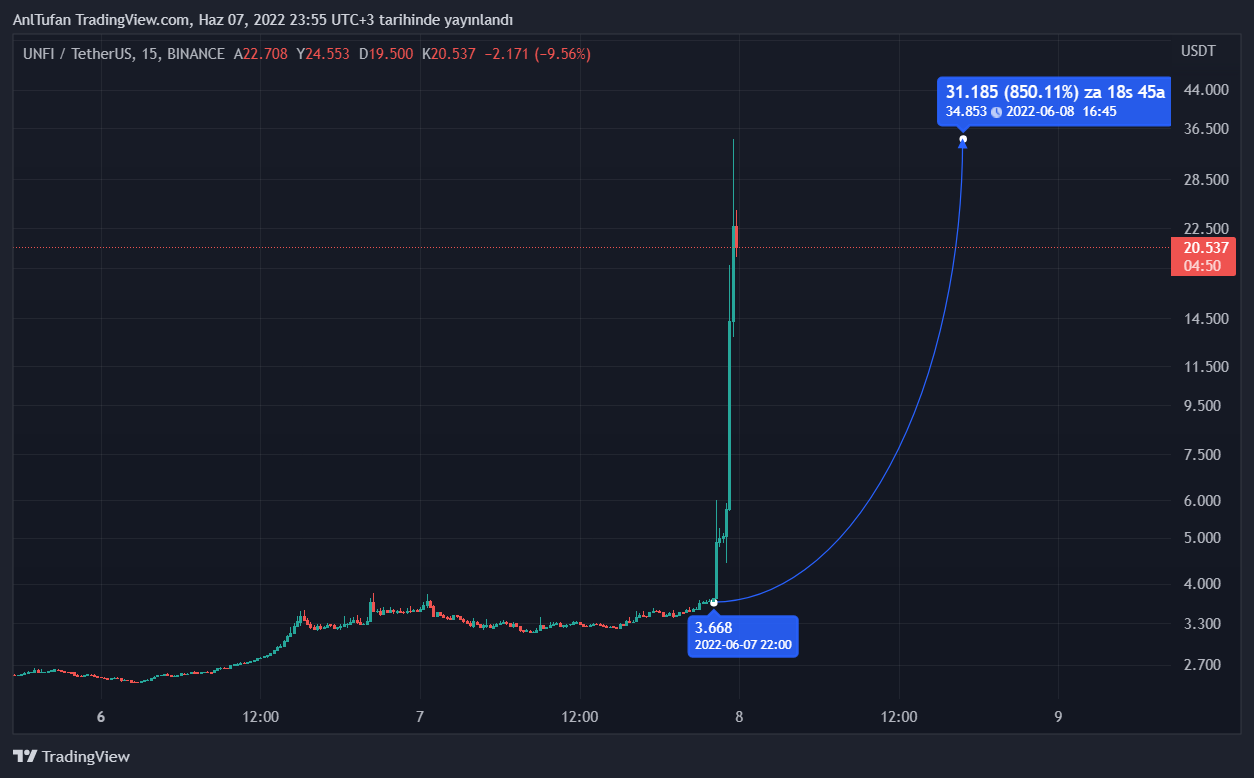Screen dimensions: 1254x778
Task: Select the blue 31.185 (850.11%) target label
Action: click(1054, 92)
